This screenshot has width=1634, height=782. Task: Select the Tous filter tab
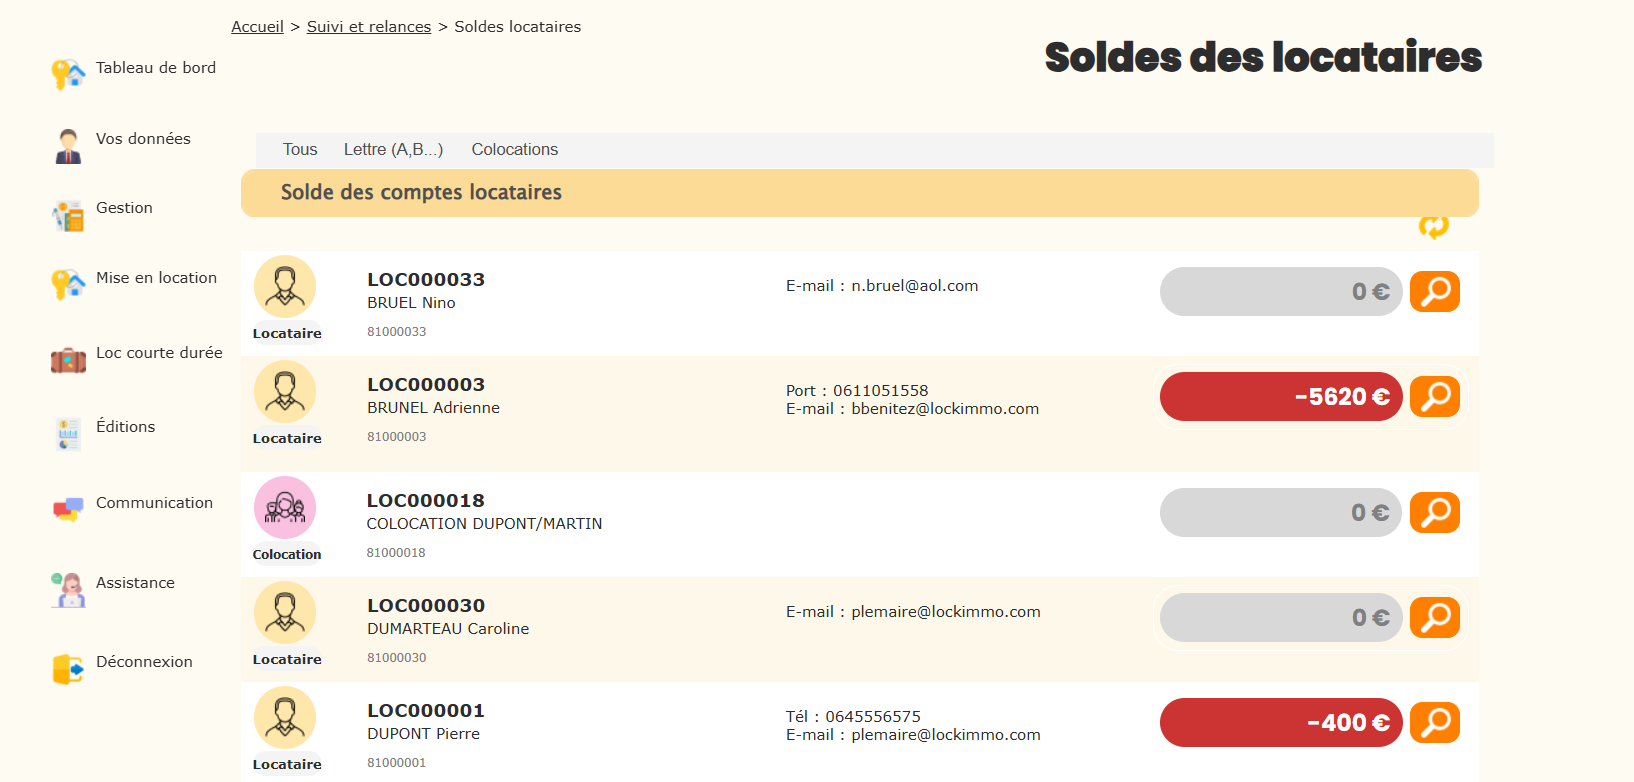point(300,150)
